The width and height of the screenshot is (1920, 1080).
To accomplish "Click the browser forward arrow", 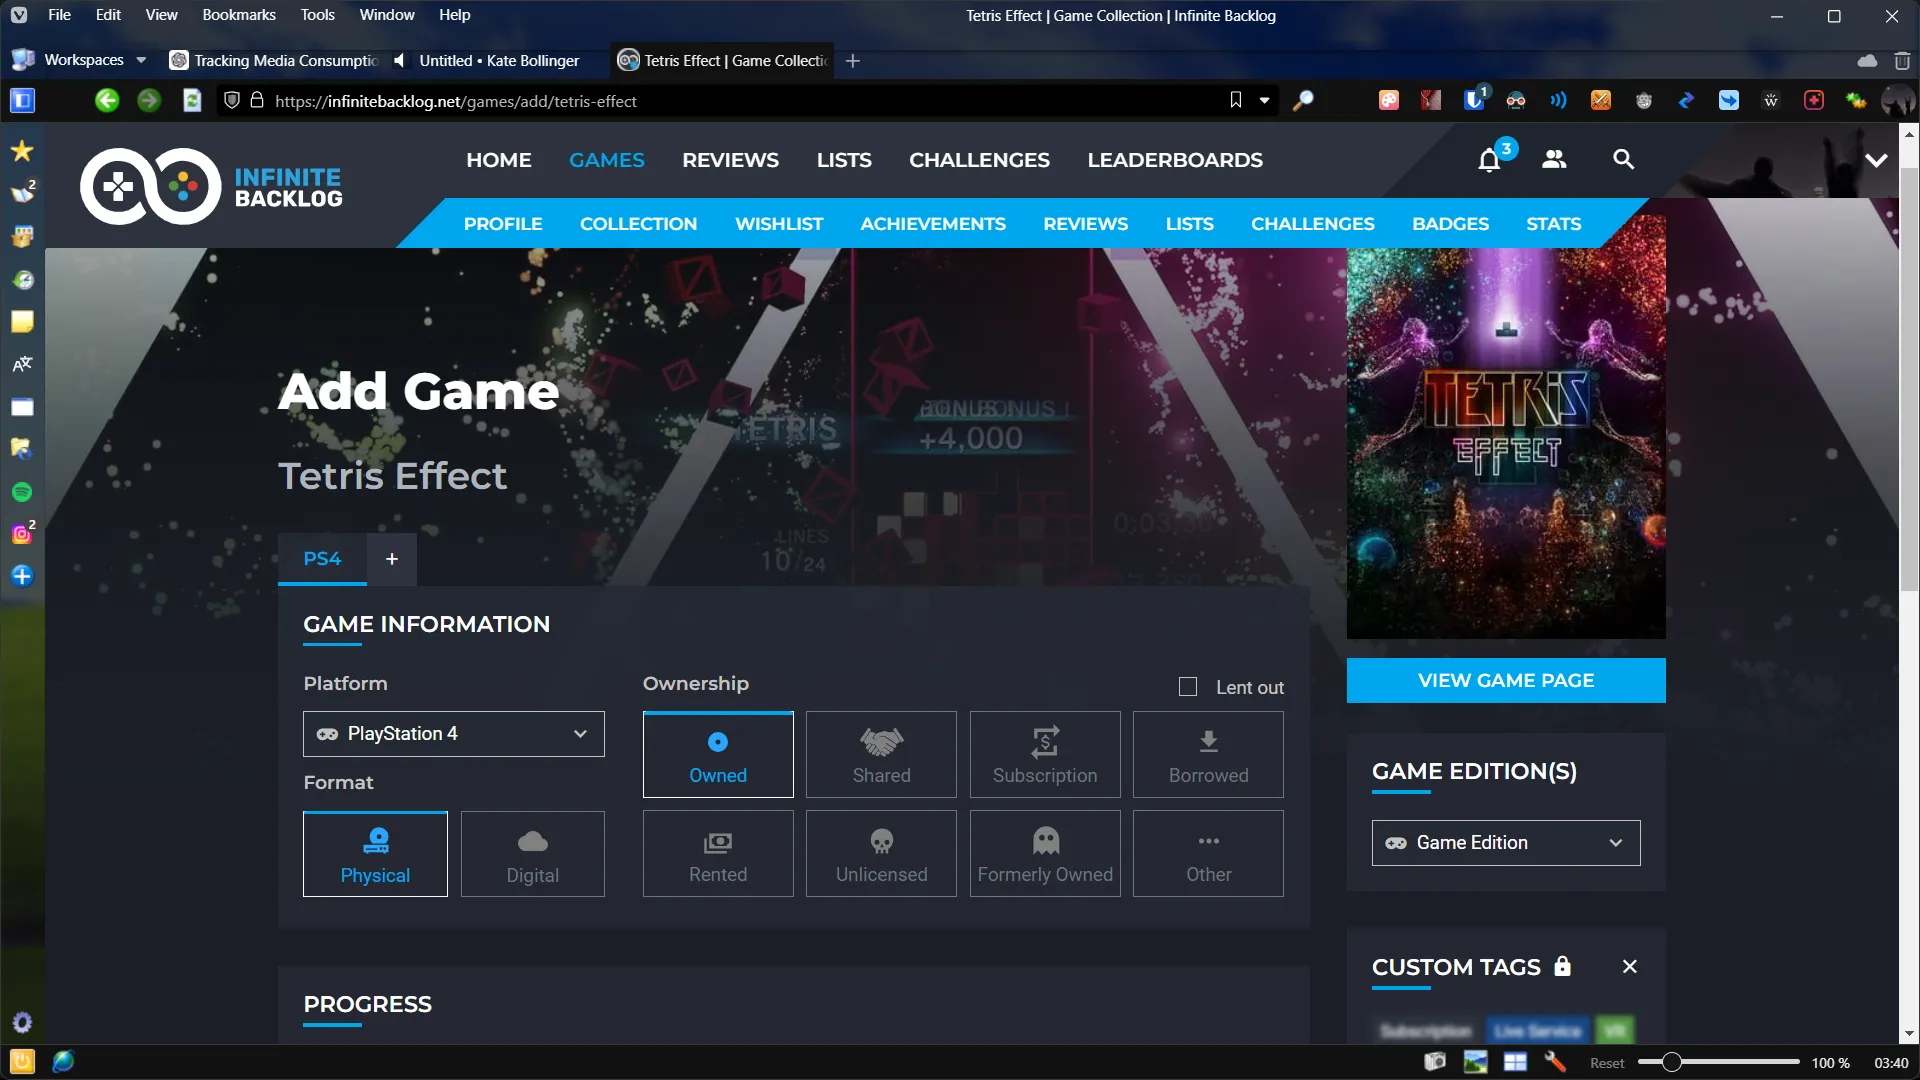I will click(x=149, y=101).
